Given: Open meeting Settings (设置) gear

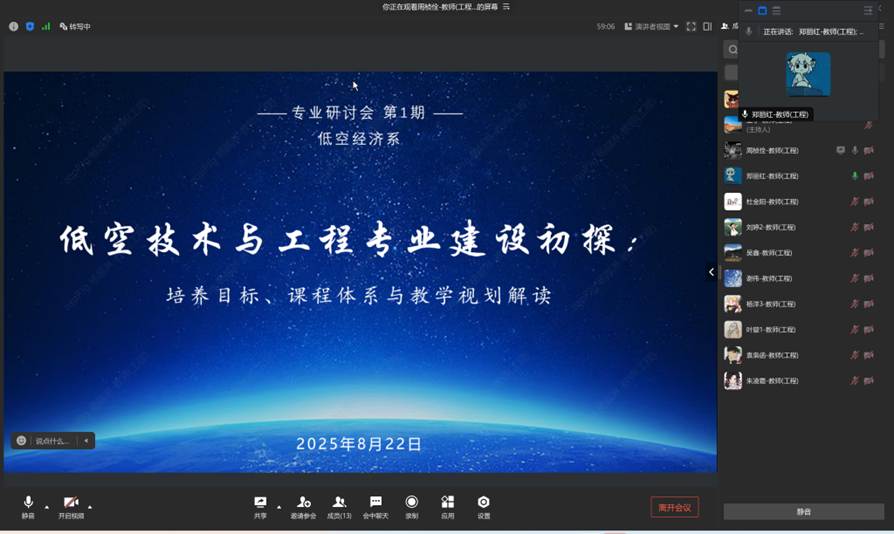Looking at the screenshot, I should click(x=483, y=505).
